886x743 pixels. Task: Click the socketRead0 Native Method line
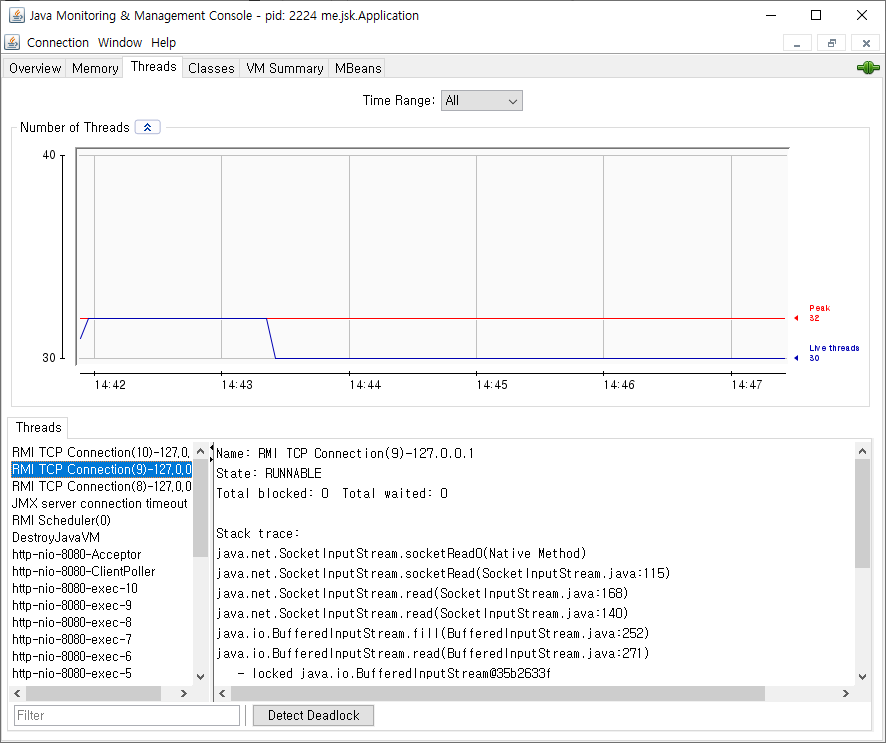(x=401, y=553)
